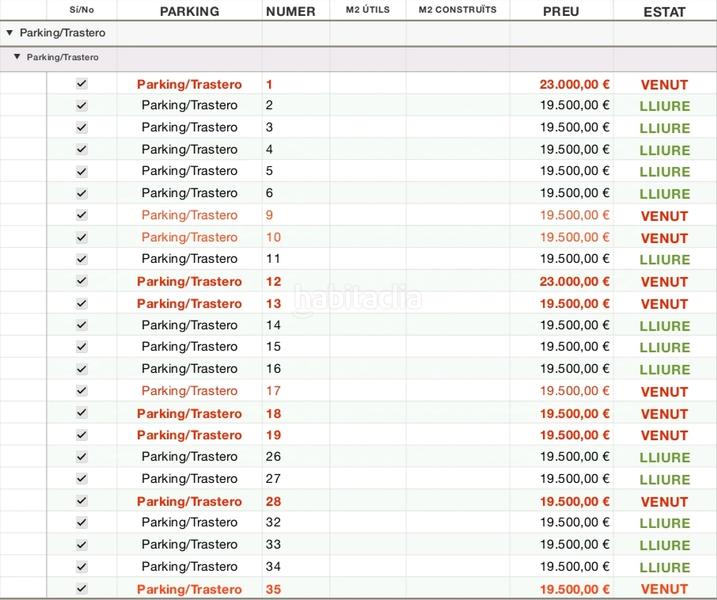Select the M2 ÚTILS column header
This screenshot has width=717, height=600.
point(367,10)
